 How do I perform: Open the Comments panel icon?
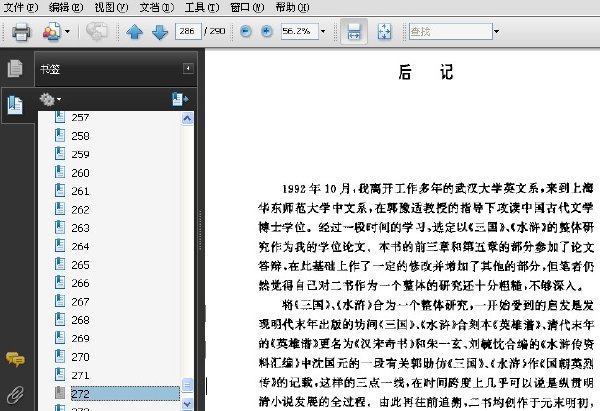(15, 359)
